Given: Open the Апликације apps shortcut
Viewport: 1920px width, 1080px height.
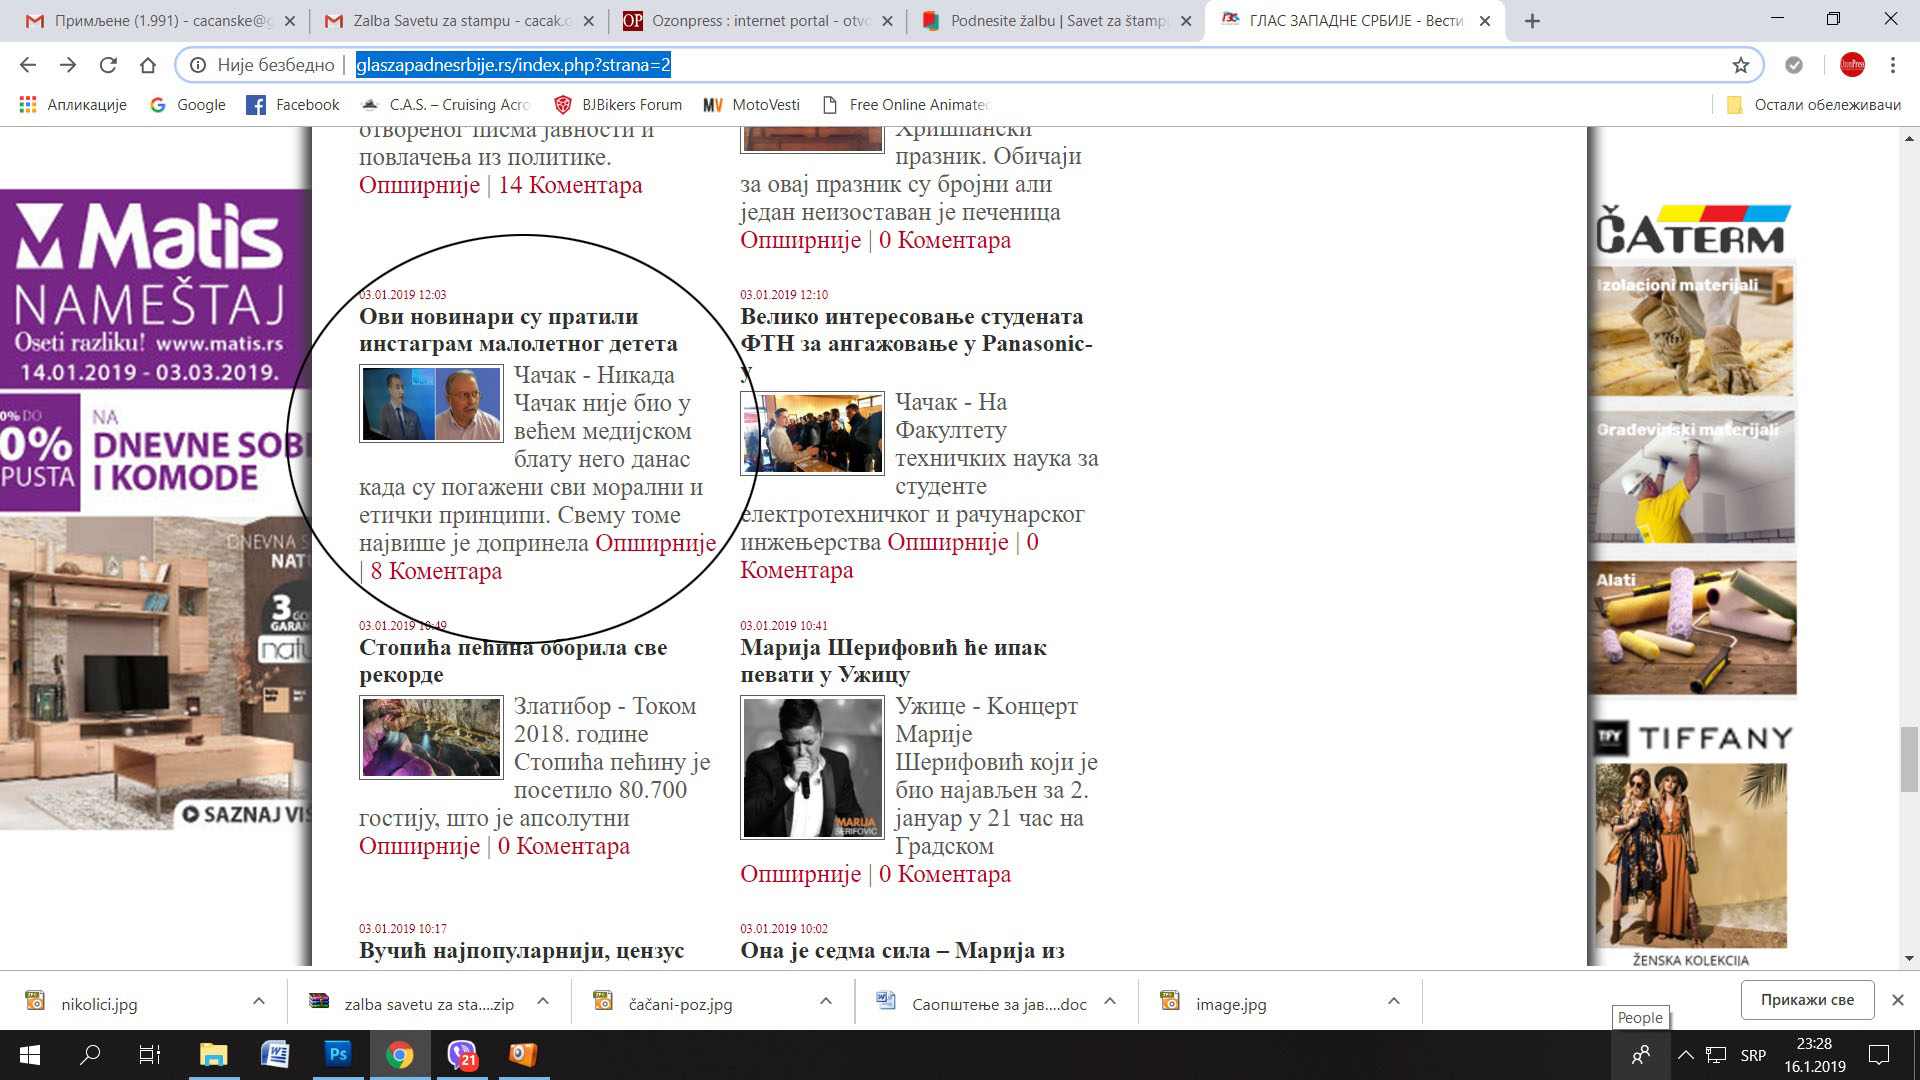Looking at the screenshot, I should point(73,104).
